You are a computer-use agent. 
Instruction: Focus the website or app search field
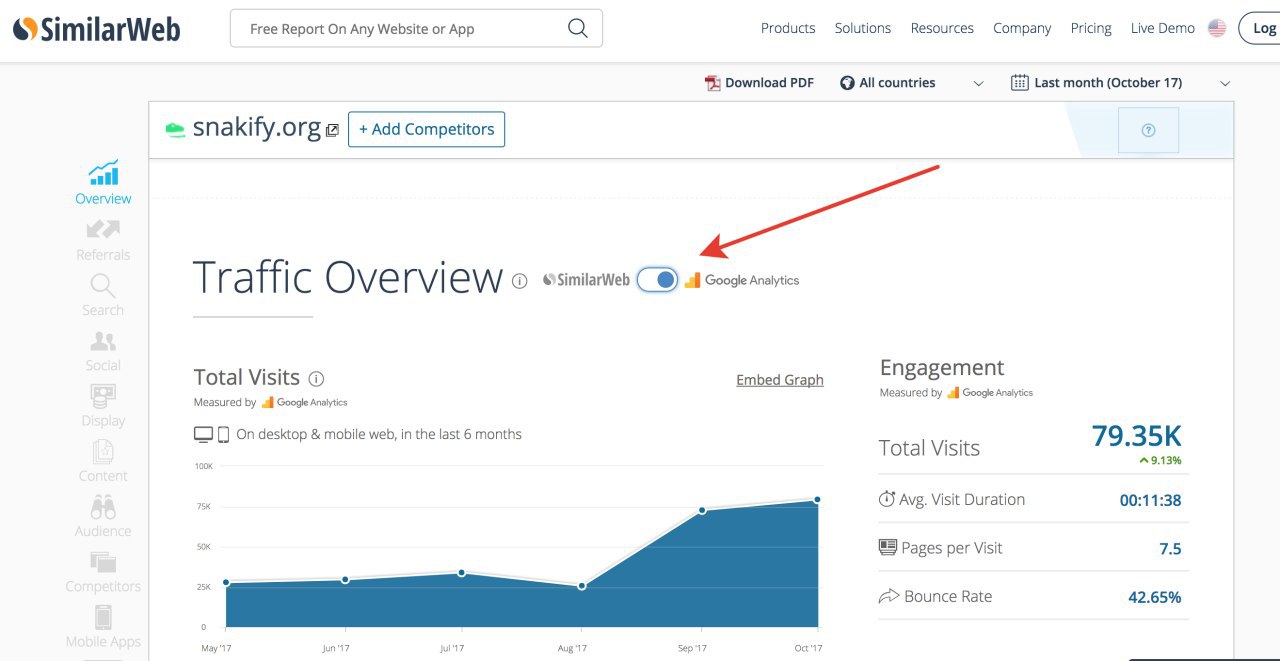coord(416,28)
